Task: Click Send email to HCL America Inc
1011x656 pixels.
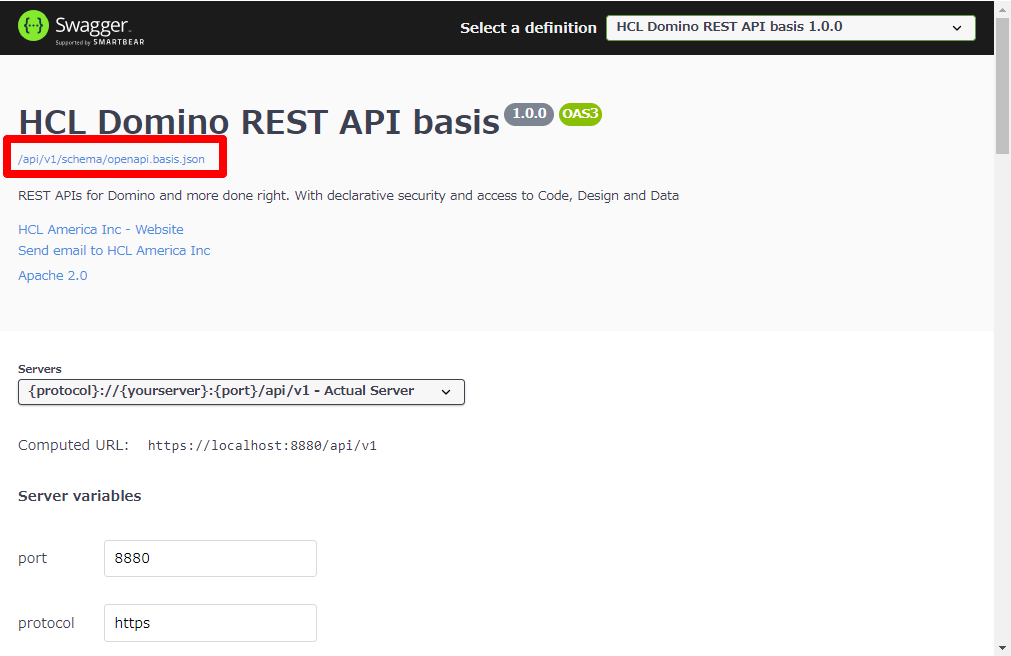Action: point(114,250)
